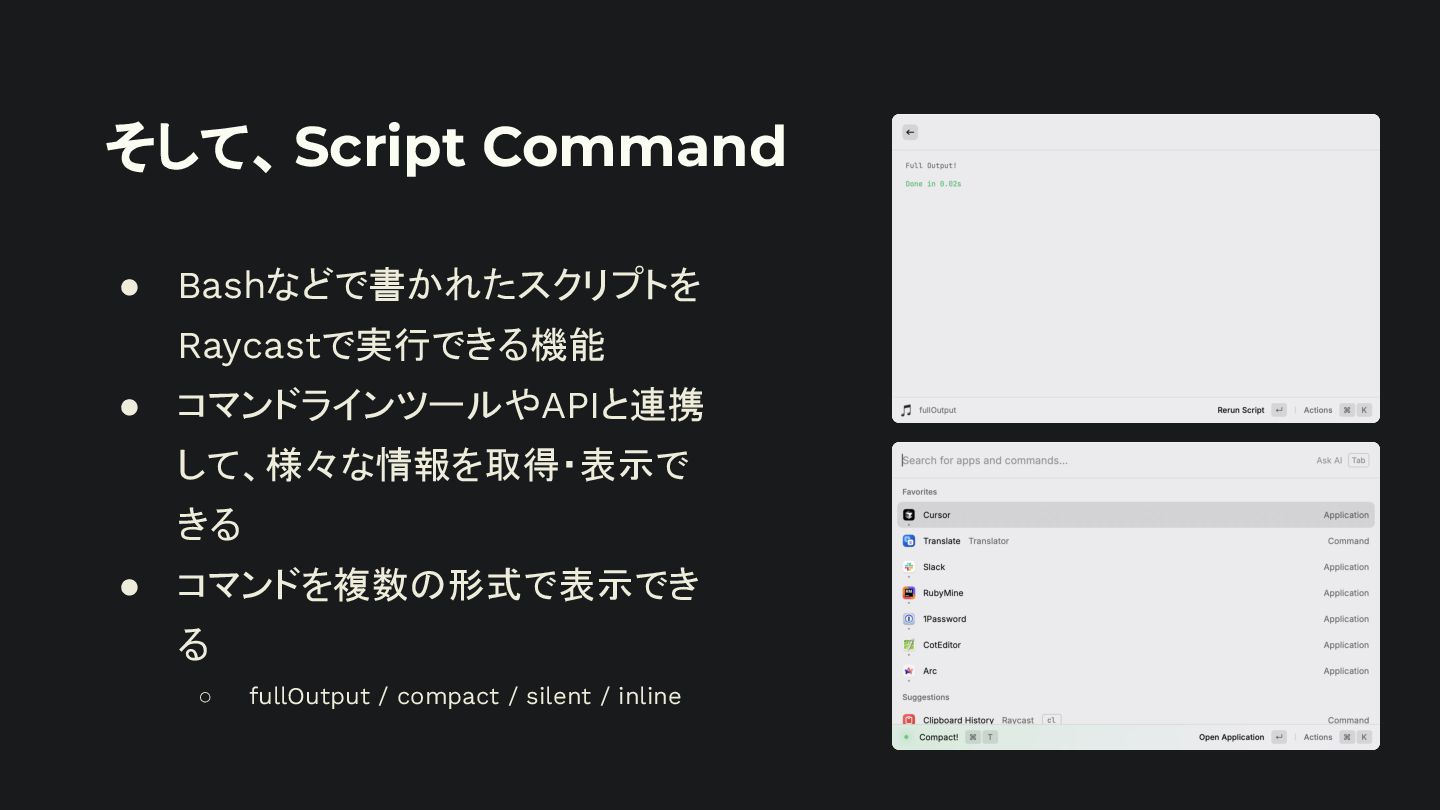This screenshot has height=810, width=1440.
Task: Click the Open Application button
Action: pos(1232,737)
